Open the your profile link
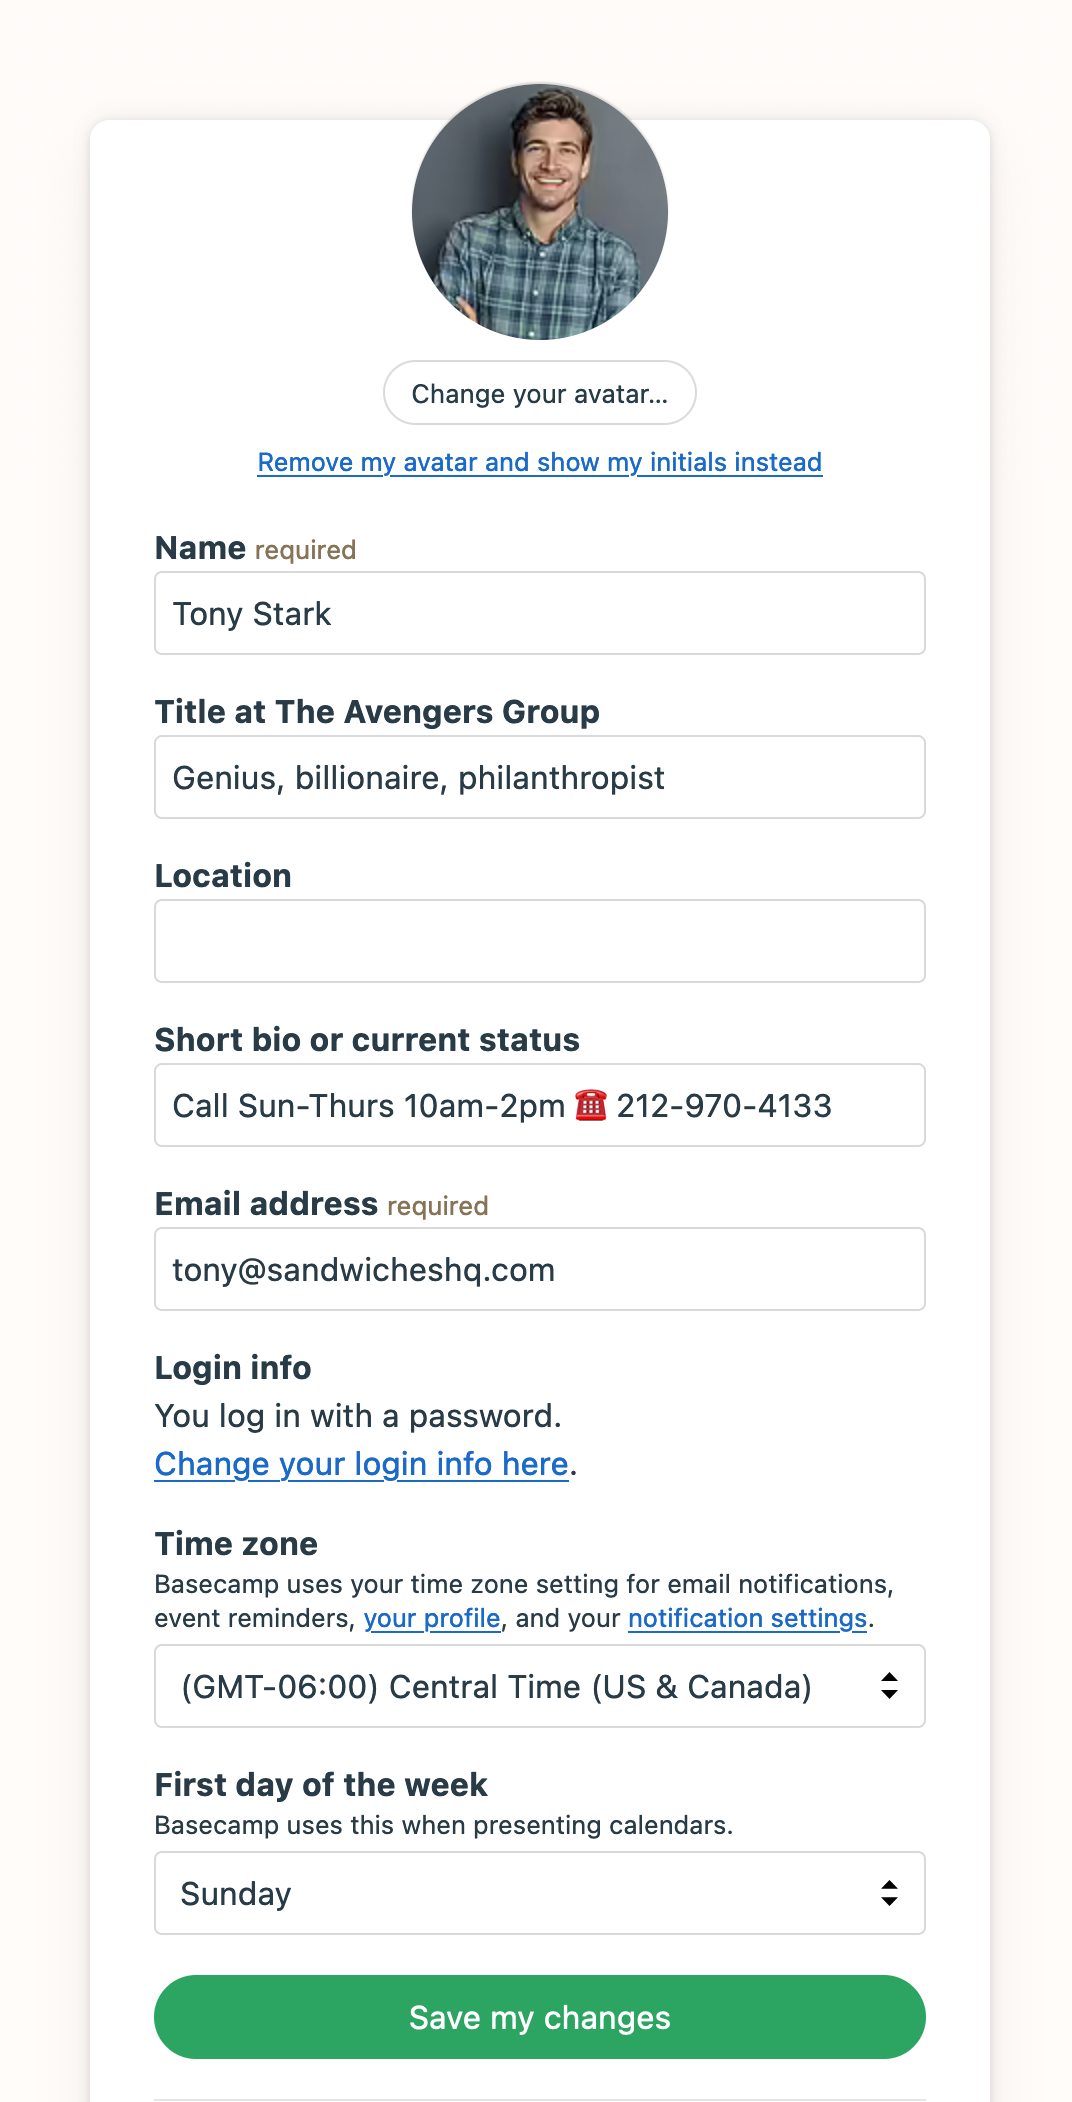 click(432, 1617)
